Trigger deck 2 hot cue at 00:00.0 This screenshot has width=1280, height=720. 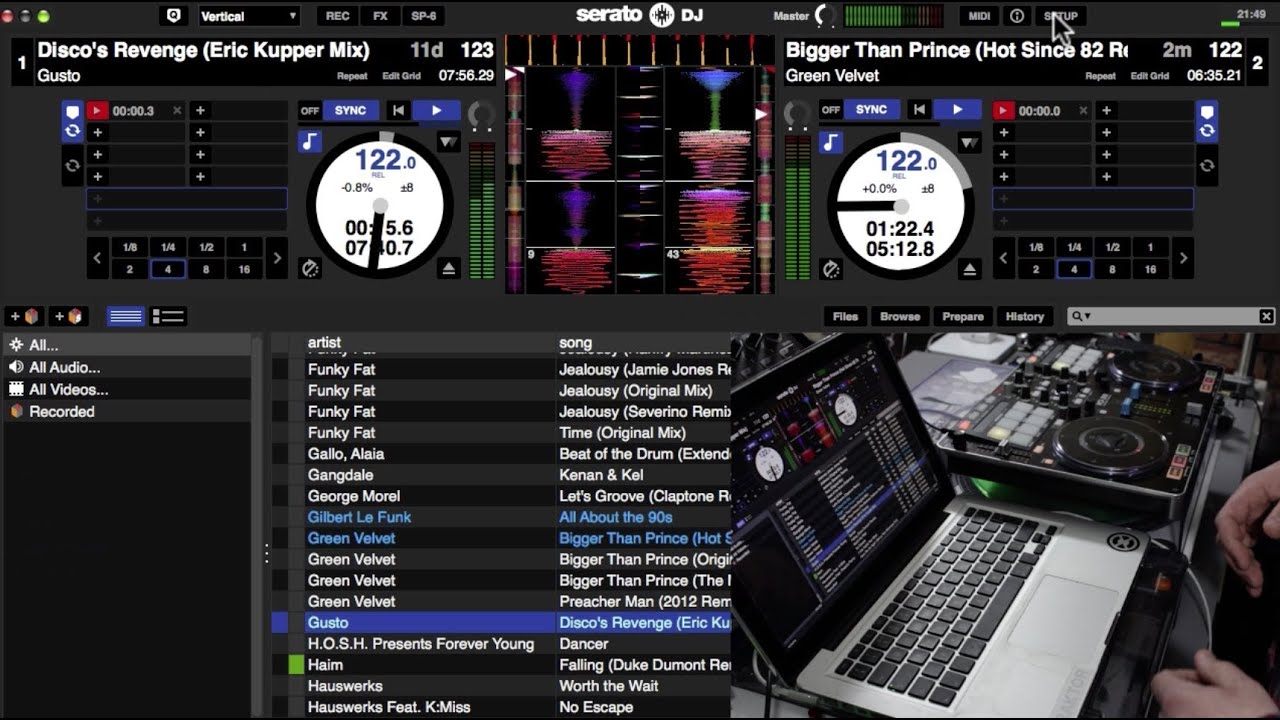coord(1003,111)
